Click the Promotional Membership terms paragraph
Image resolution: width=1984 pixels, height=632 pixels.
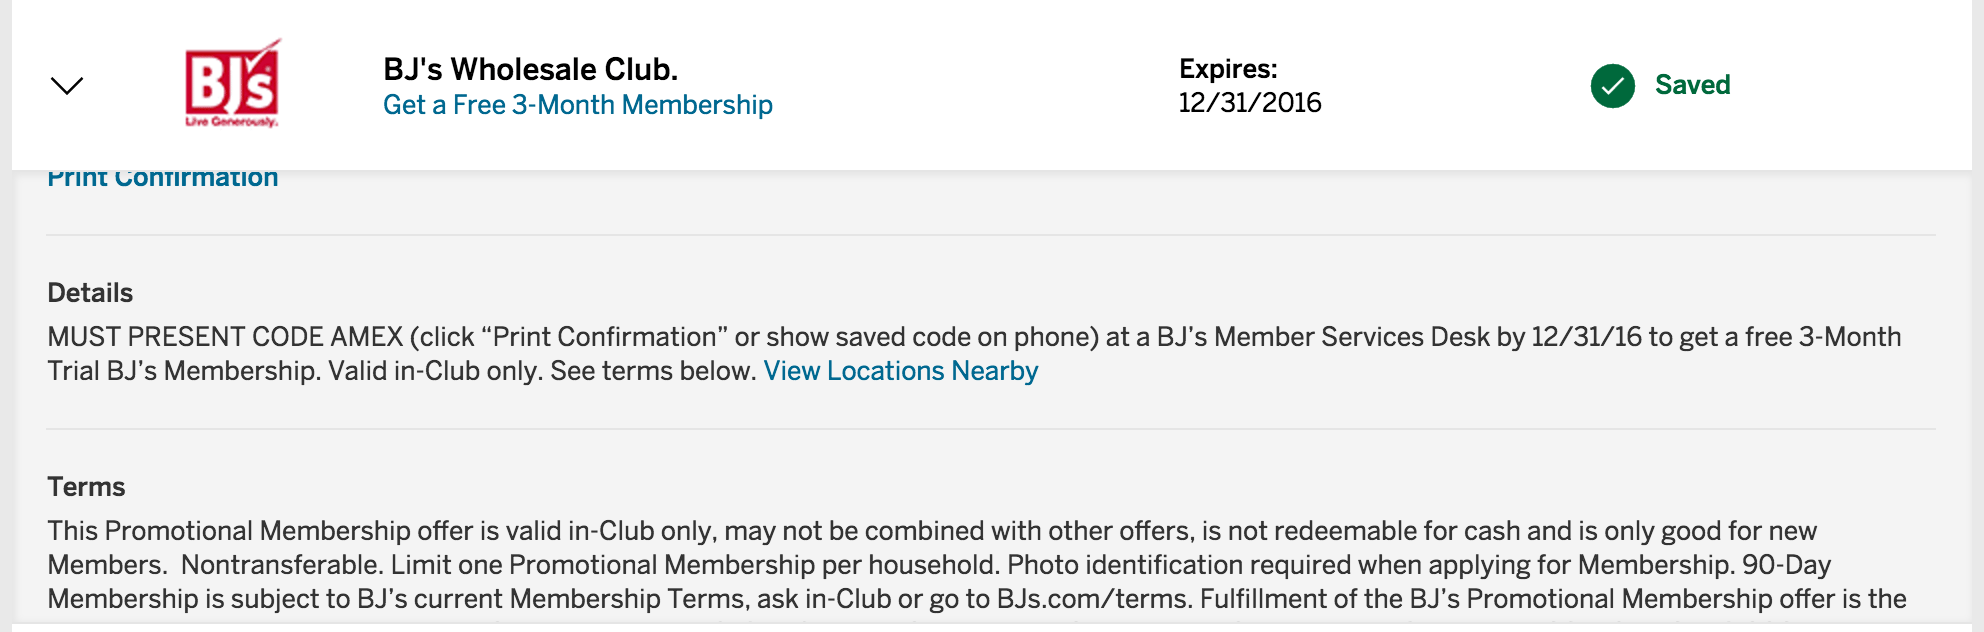point(977,565)
